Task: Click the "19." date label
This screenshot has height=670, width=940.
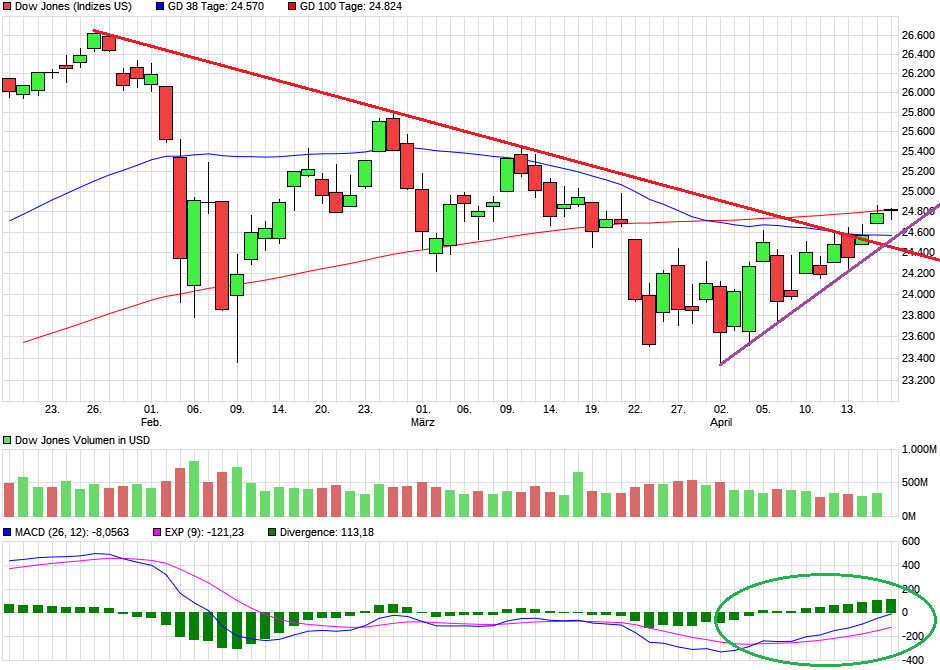Action: pos(592,409)
